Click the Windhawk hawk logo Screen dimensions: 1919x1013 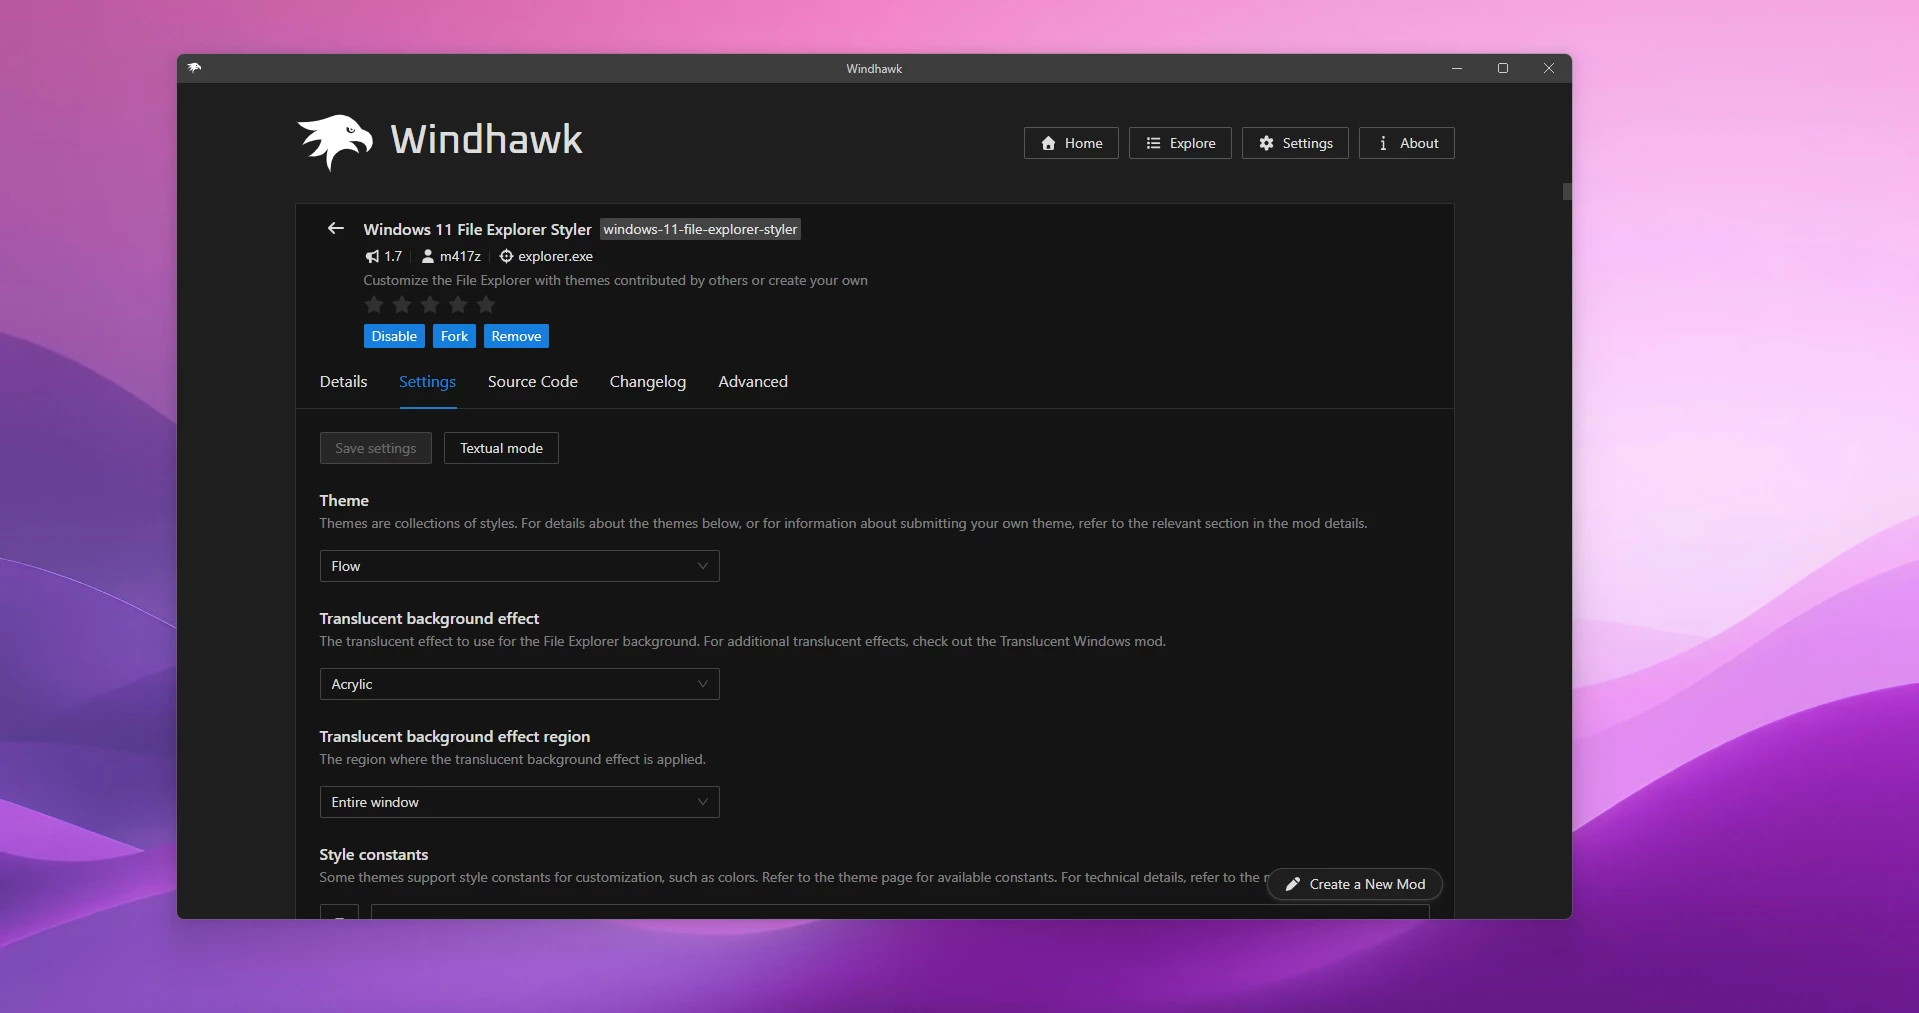pos(335,142)
